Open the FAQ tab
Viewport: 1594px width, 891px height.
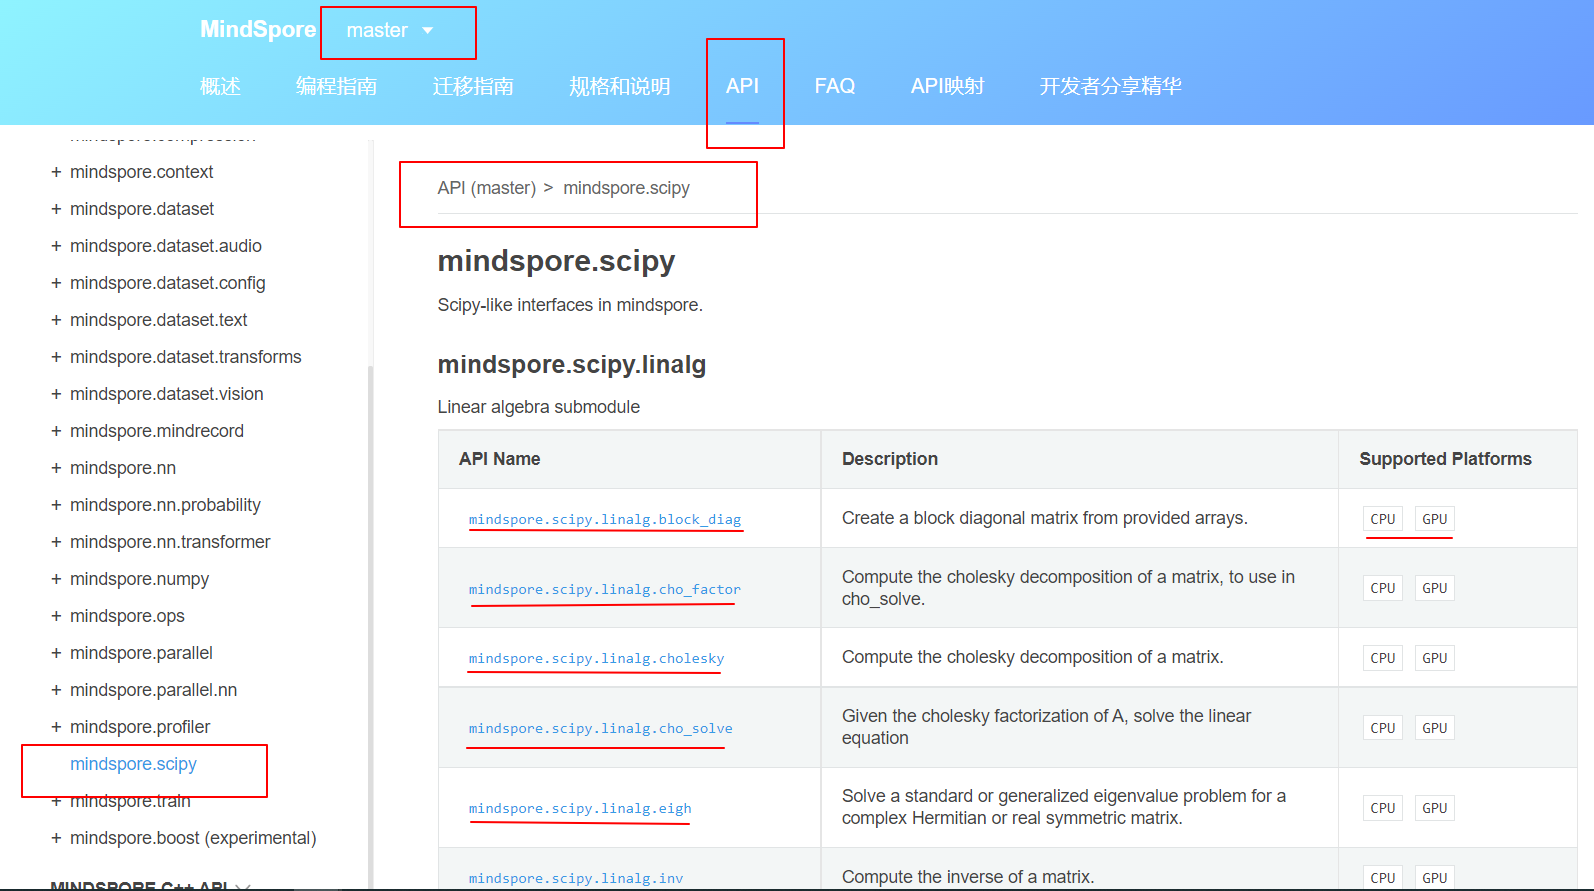click(x=835, y=86)
